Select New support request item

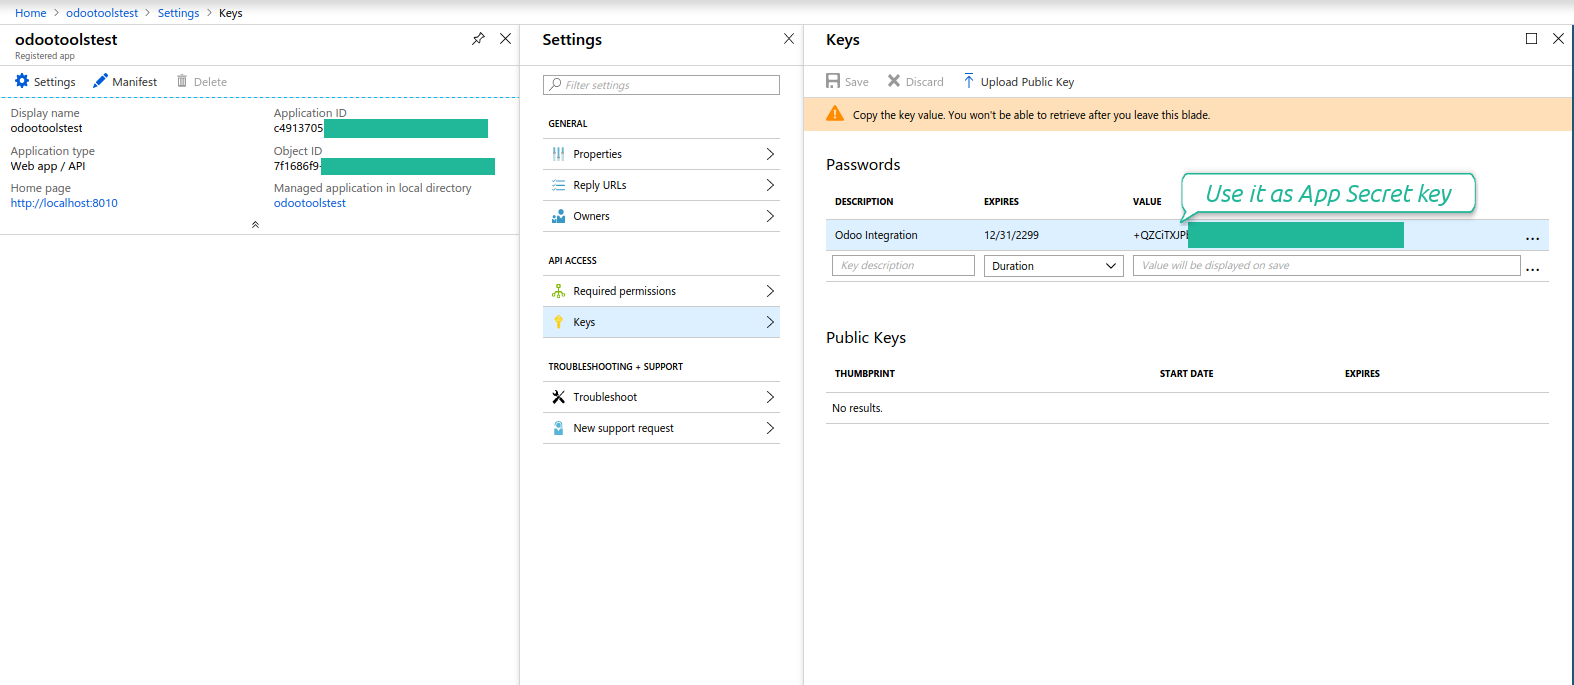661,428
